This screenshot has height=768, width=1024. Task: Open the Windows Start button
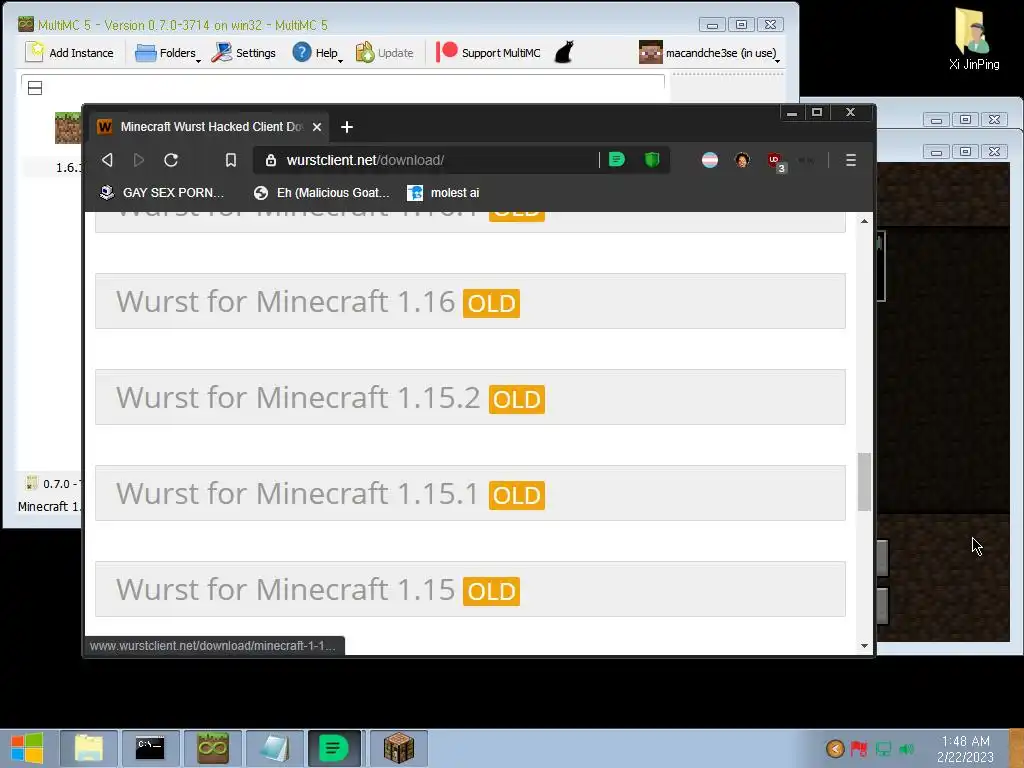(27, 748)
